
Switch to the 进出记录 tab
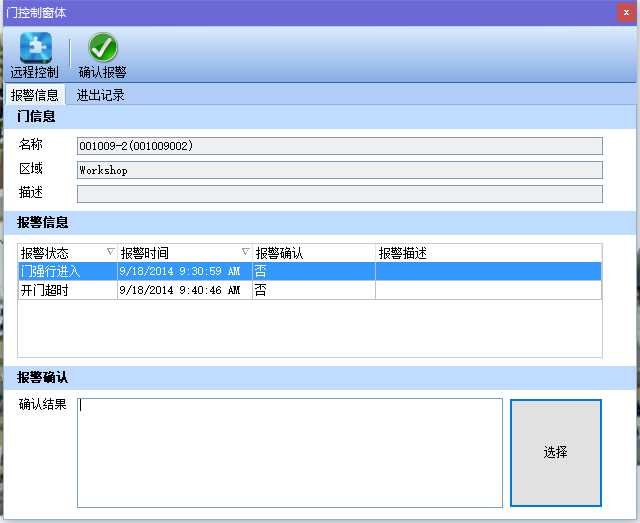click(x=100, y=96)
